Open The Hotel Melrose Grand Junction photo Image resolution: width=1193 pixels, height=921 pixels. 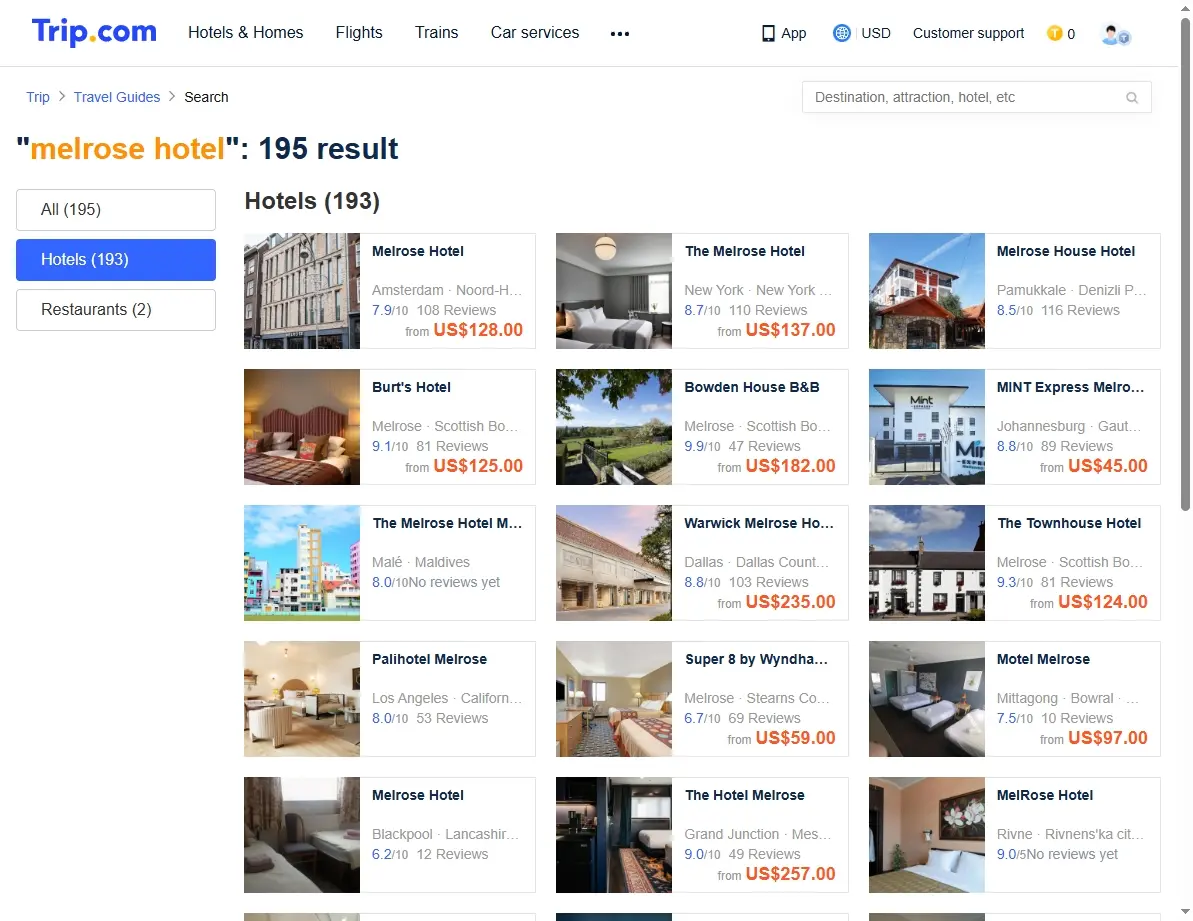tap(614, 834)
